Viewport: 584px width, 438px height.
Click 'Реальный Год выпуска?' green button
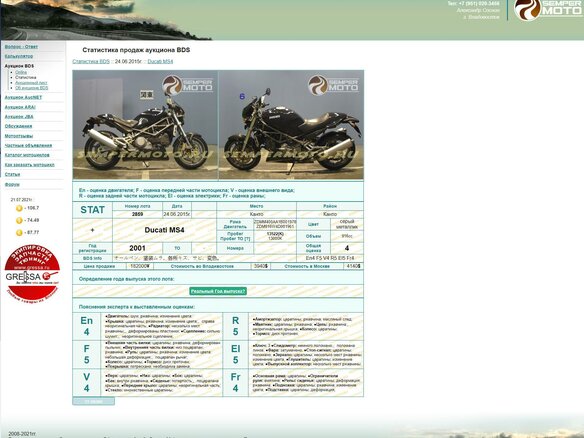point(218,291)
